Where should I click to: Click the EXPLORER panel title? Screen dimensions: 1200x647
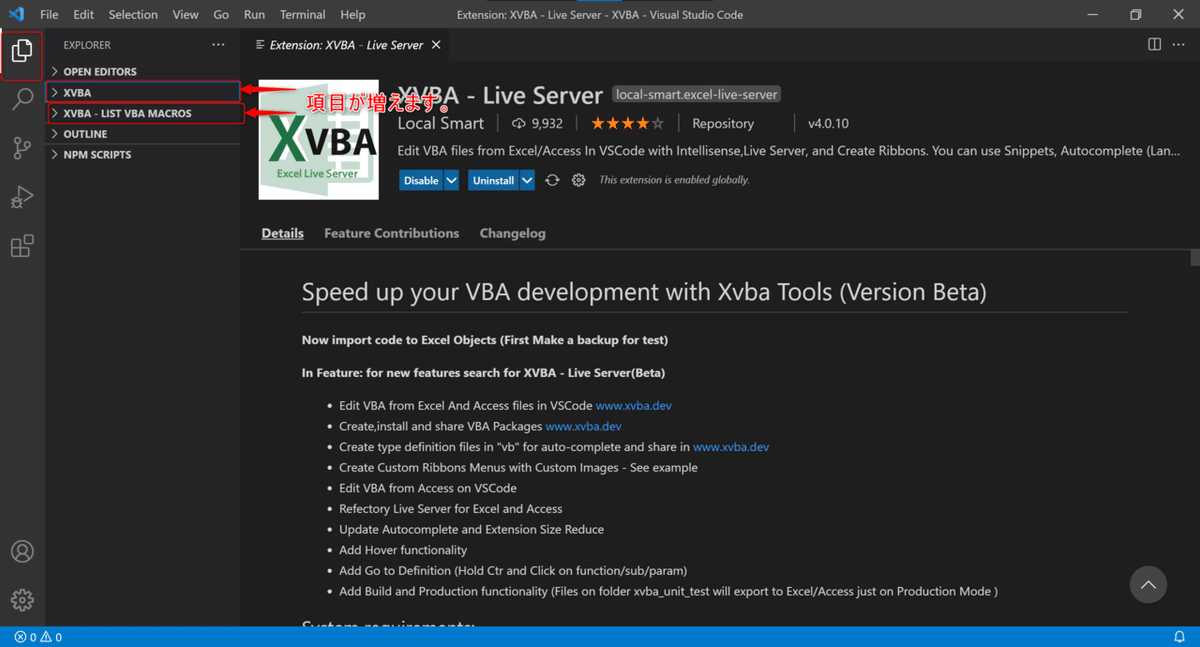(x=87, y=45)
